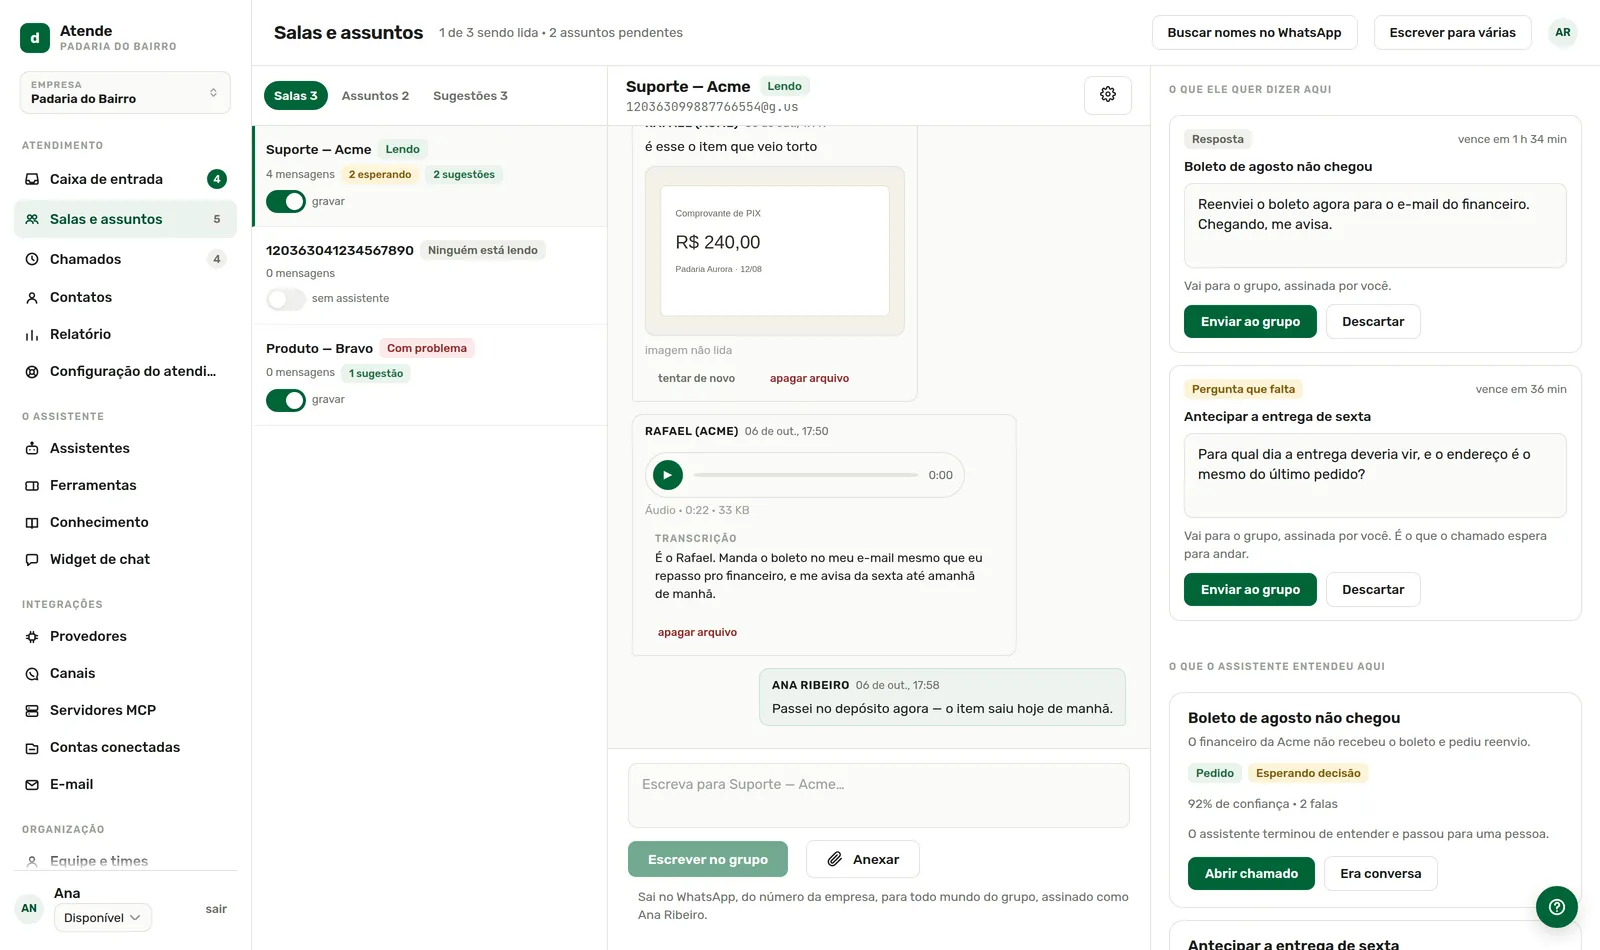Discard the Antecipar a entrega question suggestion
Image resolution: width=1600 pixels, height=950 pixels.
point(1373,589)
